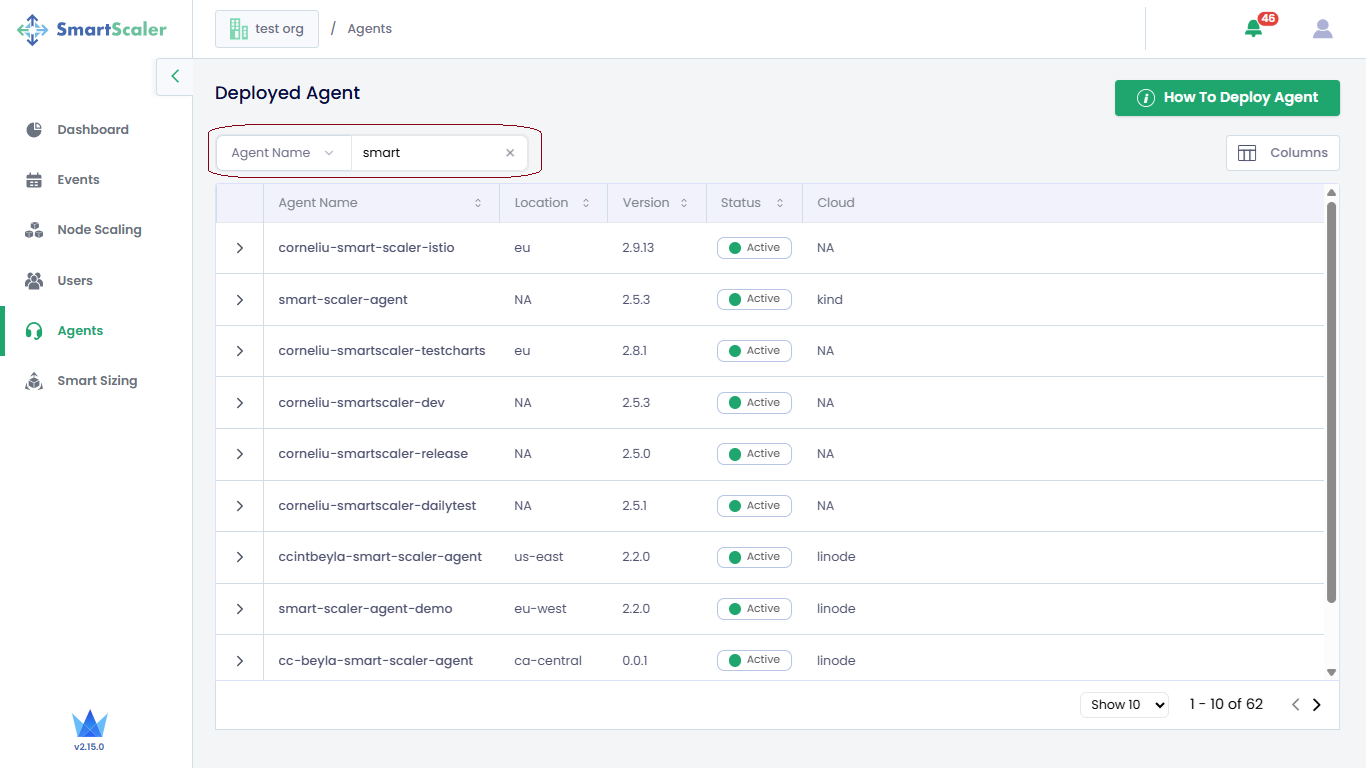Expand the smart-scaler-agent row
1366x768 pixels.
(240, 299)
